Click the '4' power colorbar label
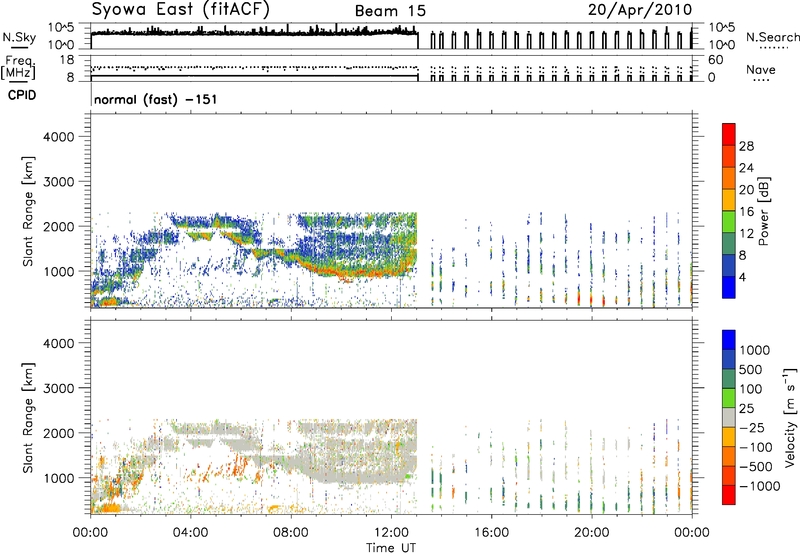This screenshot has width=800, height=554. 743,278
